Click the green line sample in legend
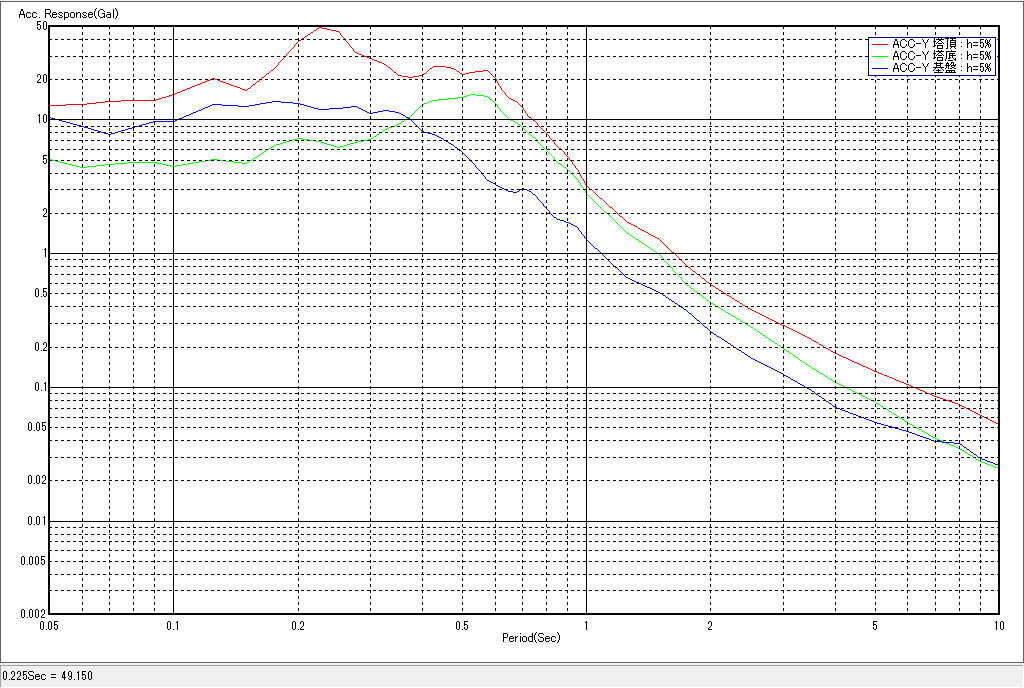 pos(879,56)
